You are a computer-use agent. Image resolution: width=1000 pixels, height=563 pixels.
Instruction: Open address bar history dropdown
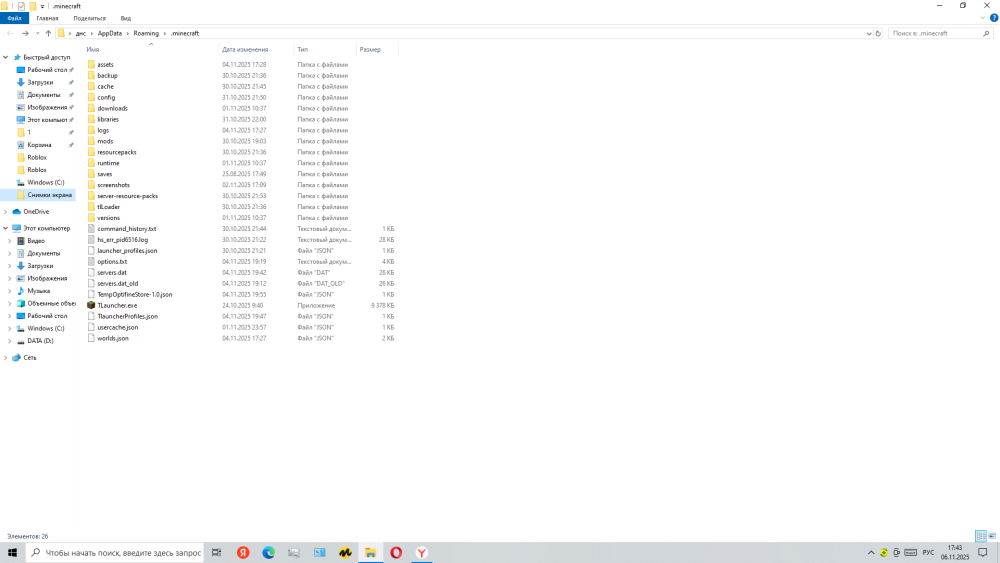869,33
